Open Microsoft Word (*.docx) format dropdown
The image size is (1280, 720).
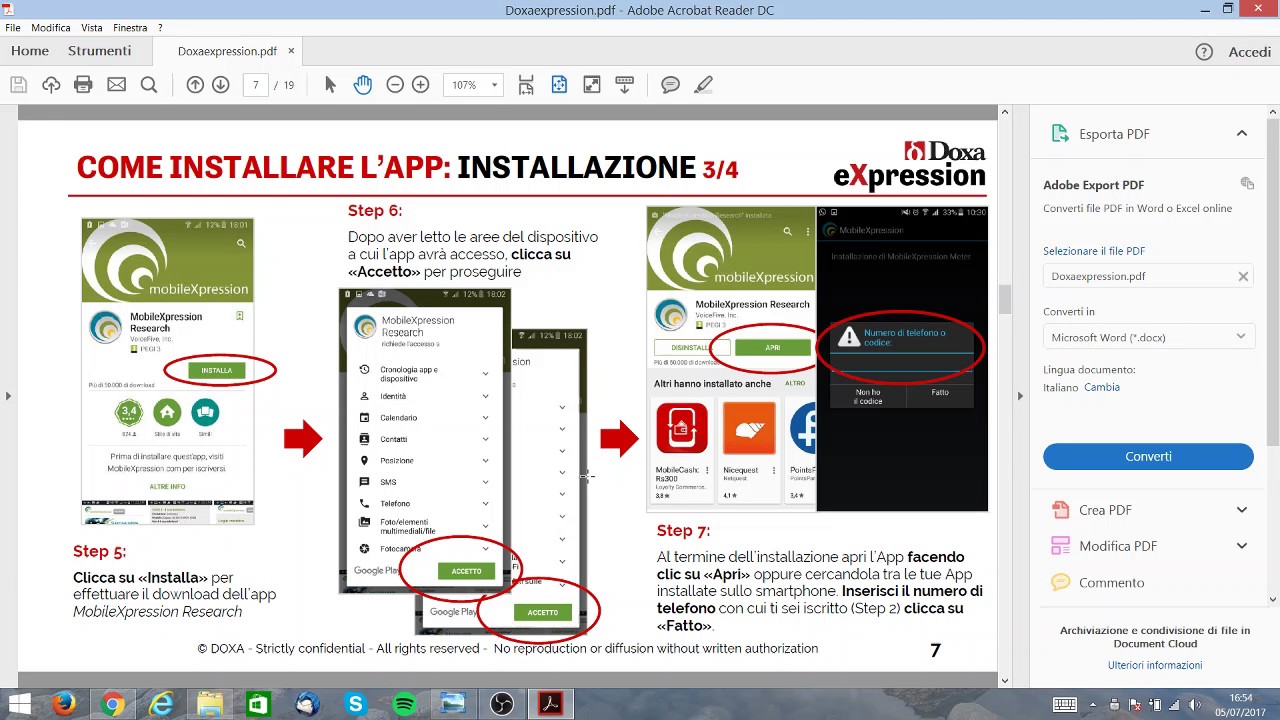pyautogui.click(x=1148, y=337)
